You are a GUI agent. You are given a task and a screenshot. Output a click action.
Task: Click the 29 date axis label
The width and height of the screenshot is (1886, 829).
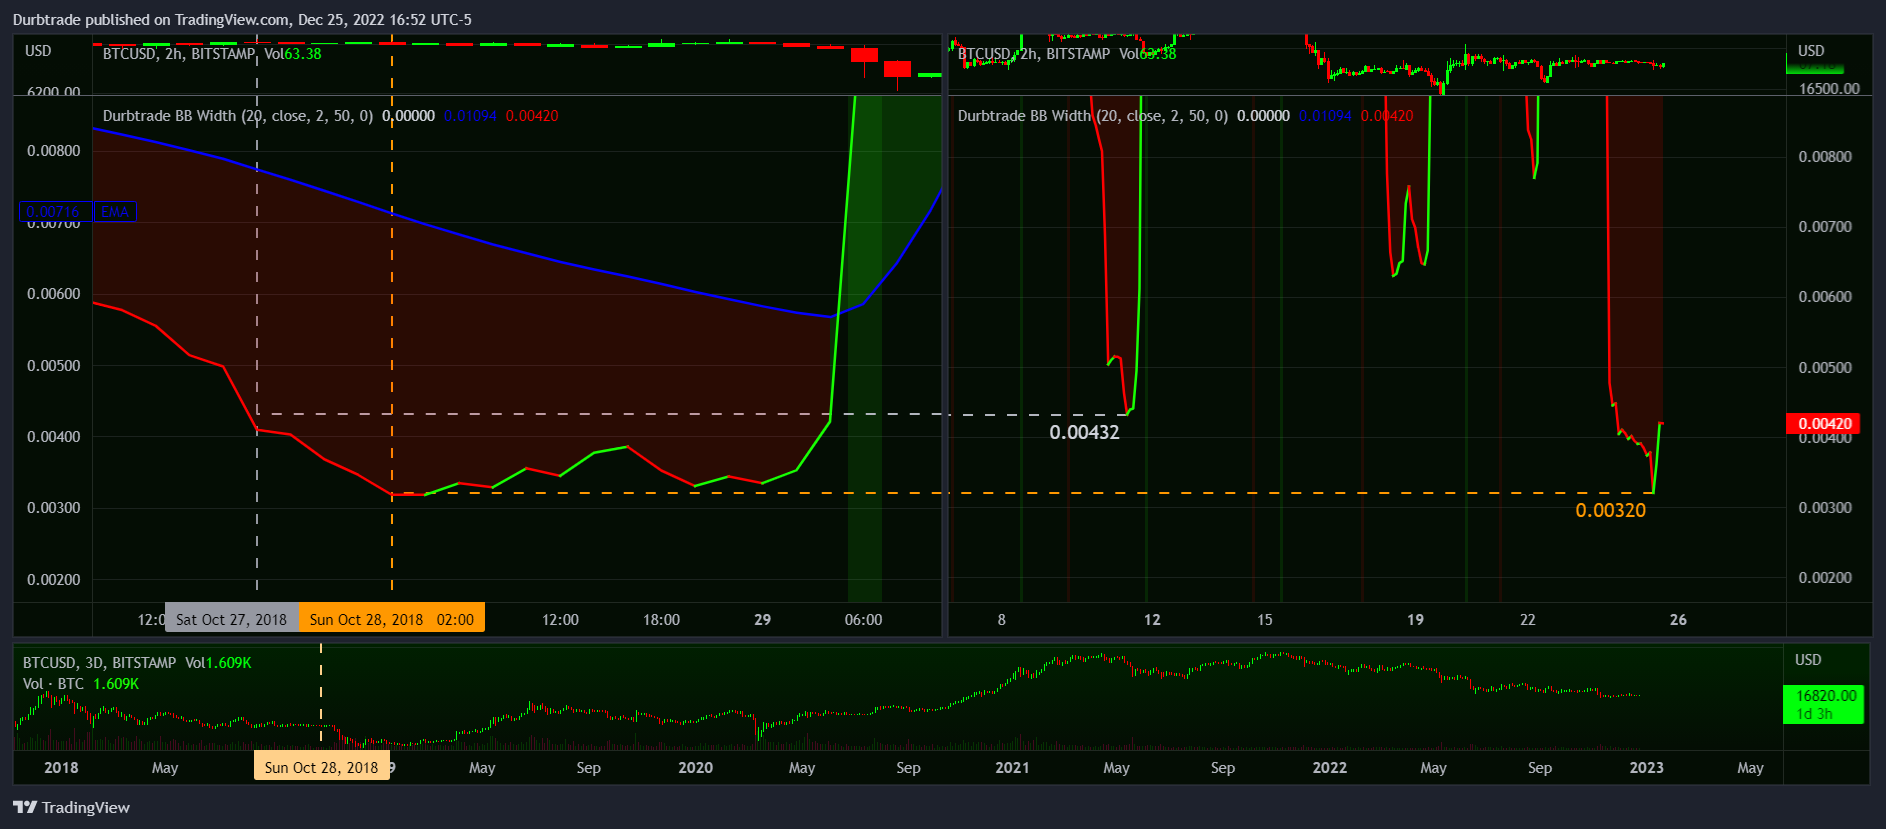762,619
